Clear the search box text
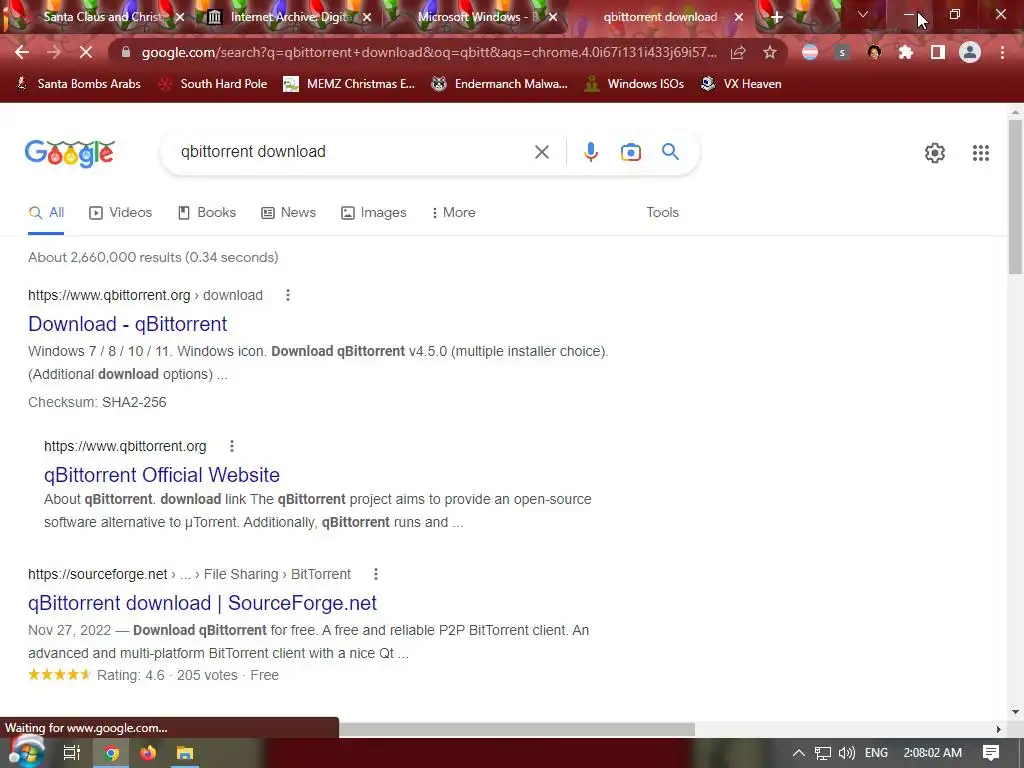 (541, 152)
